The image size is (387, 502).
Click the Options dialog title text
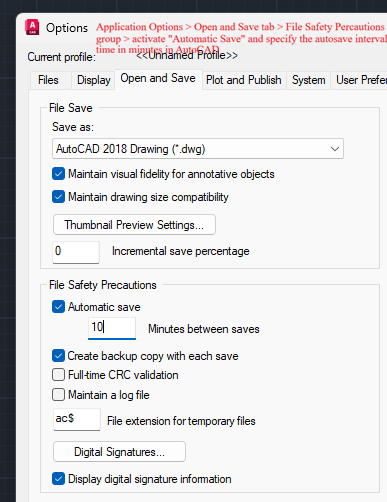[x=67, y=28]
